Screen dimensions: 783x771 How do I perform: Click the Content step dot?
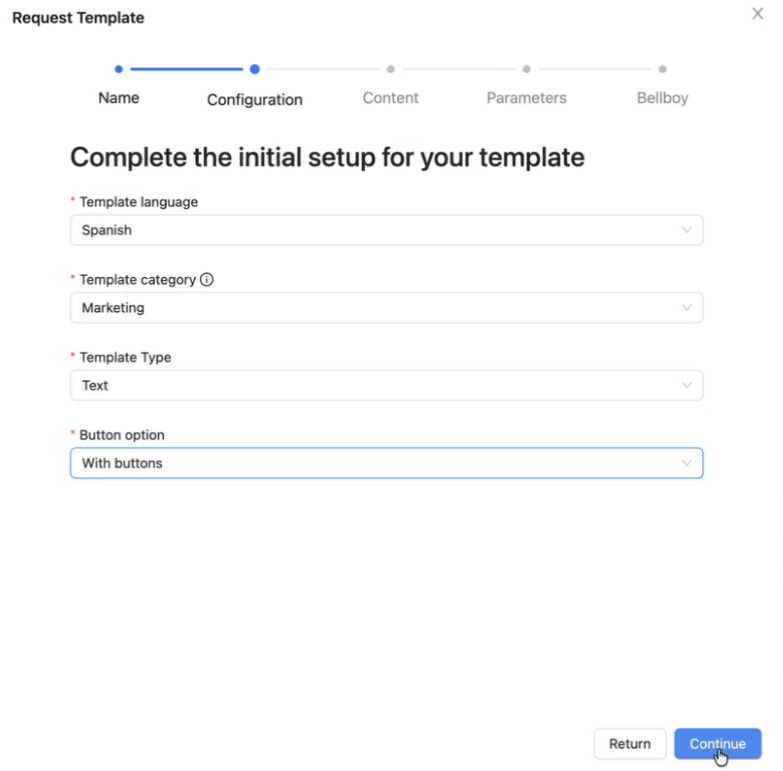click(390, 69)
